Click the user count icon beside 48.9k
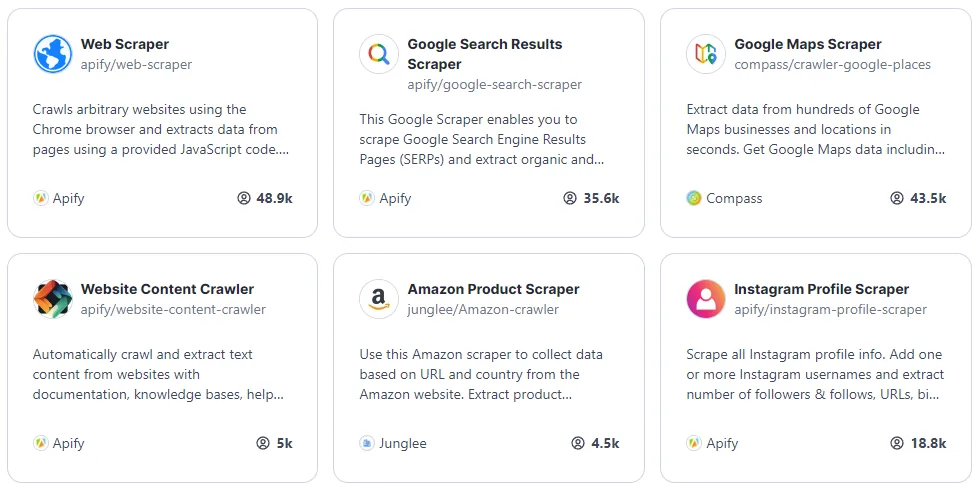Viewport: 980px width, 490px height. pyautogui.click(x=244, y=198)
